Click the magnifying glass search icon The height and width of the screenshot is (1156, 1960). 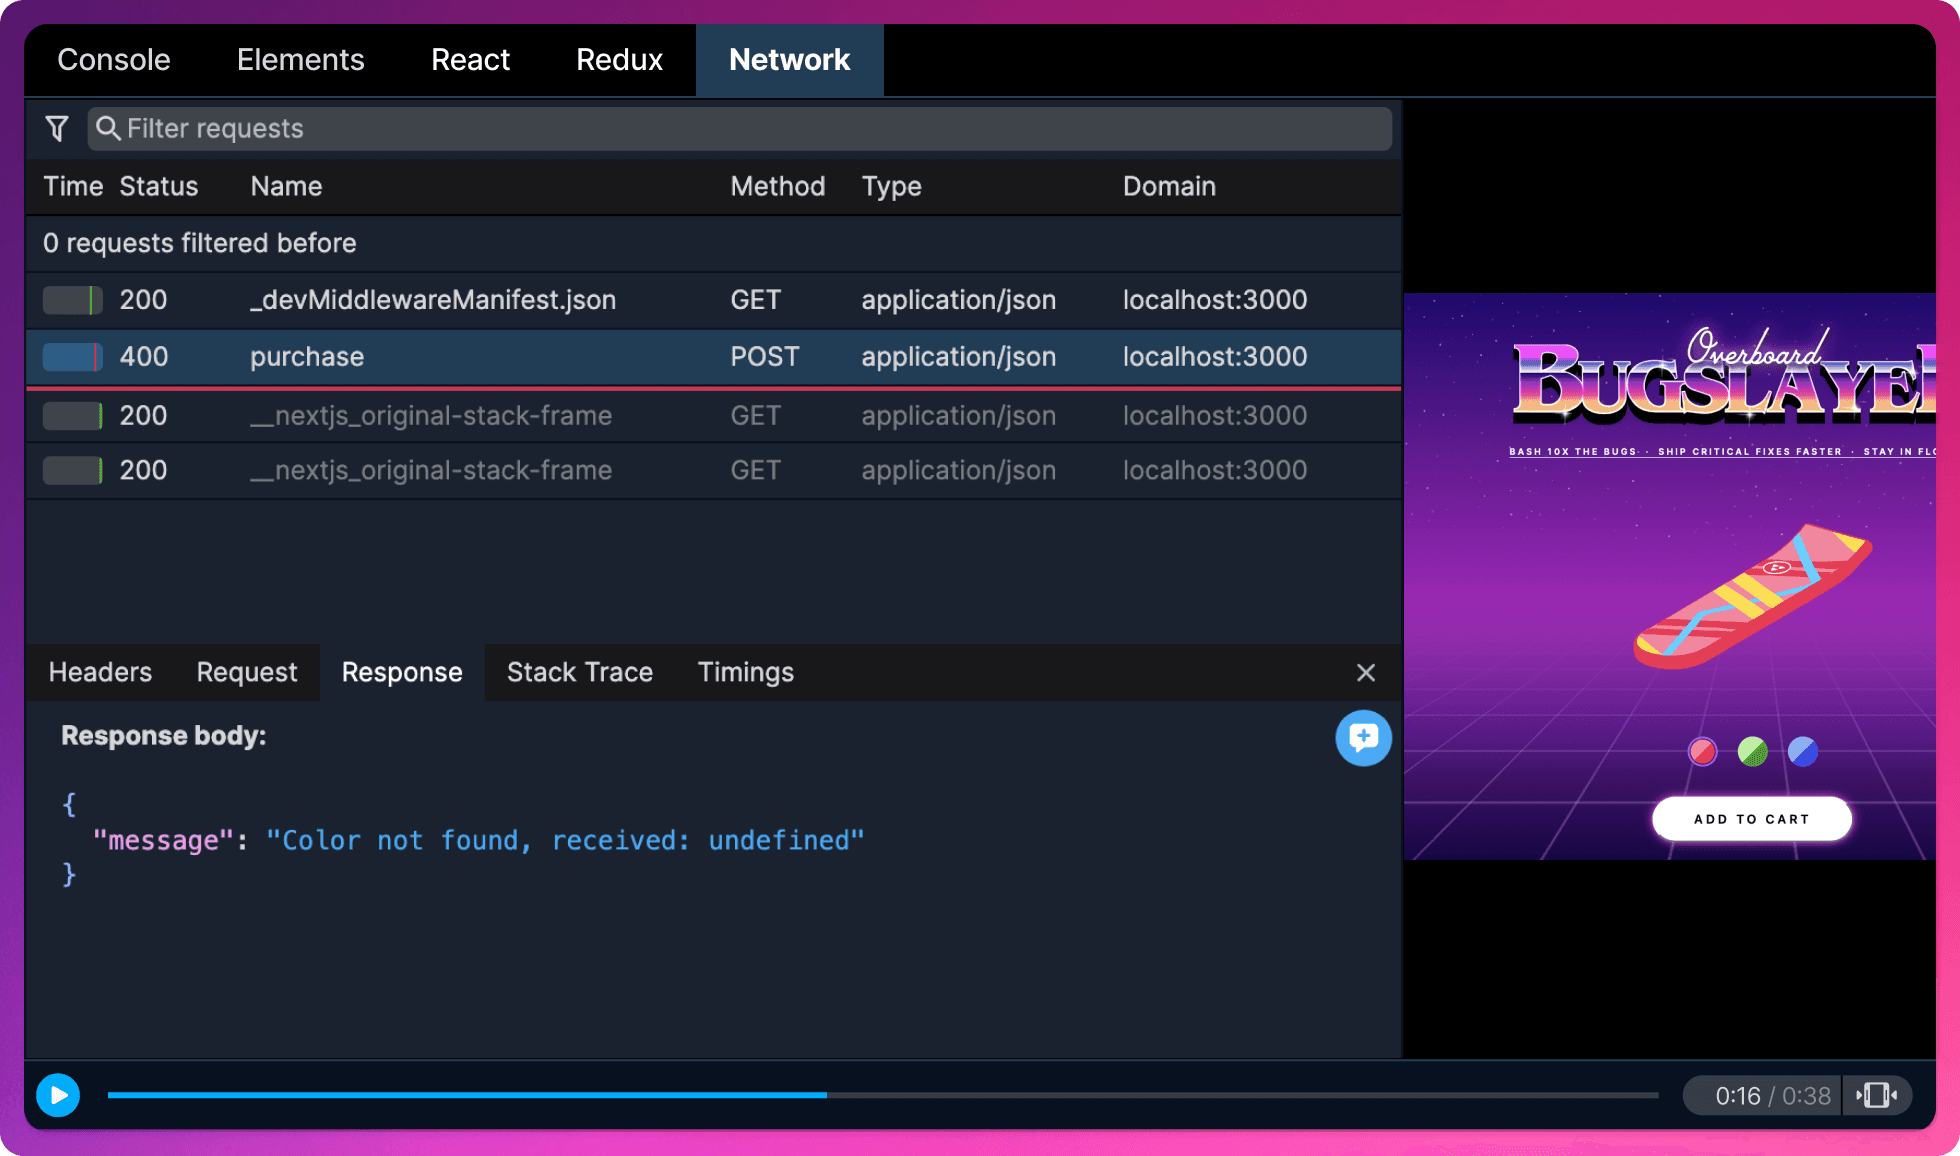(x=110, y=128)
